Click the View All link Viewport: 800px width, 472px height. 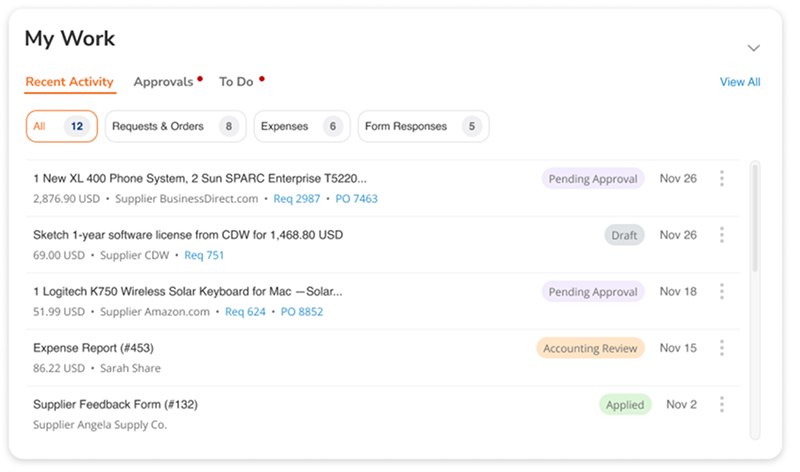click(x=740, y=82)
